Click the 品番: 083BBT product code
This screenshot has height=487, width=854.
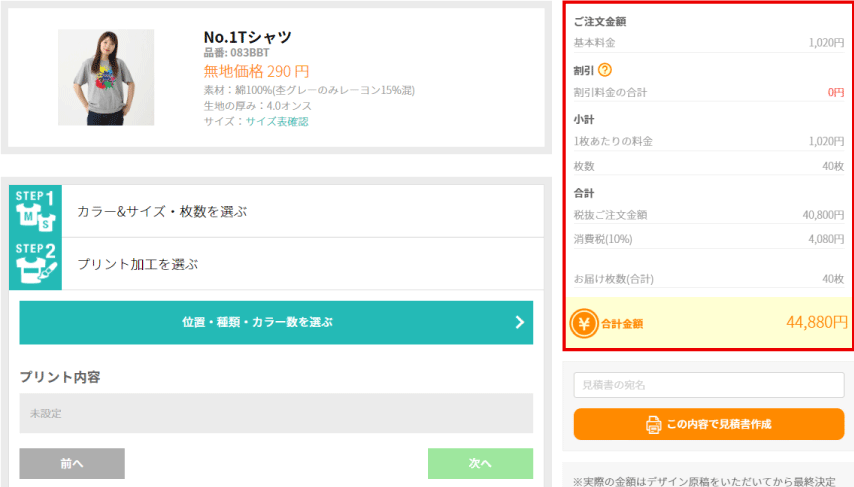pos(236,53)
